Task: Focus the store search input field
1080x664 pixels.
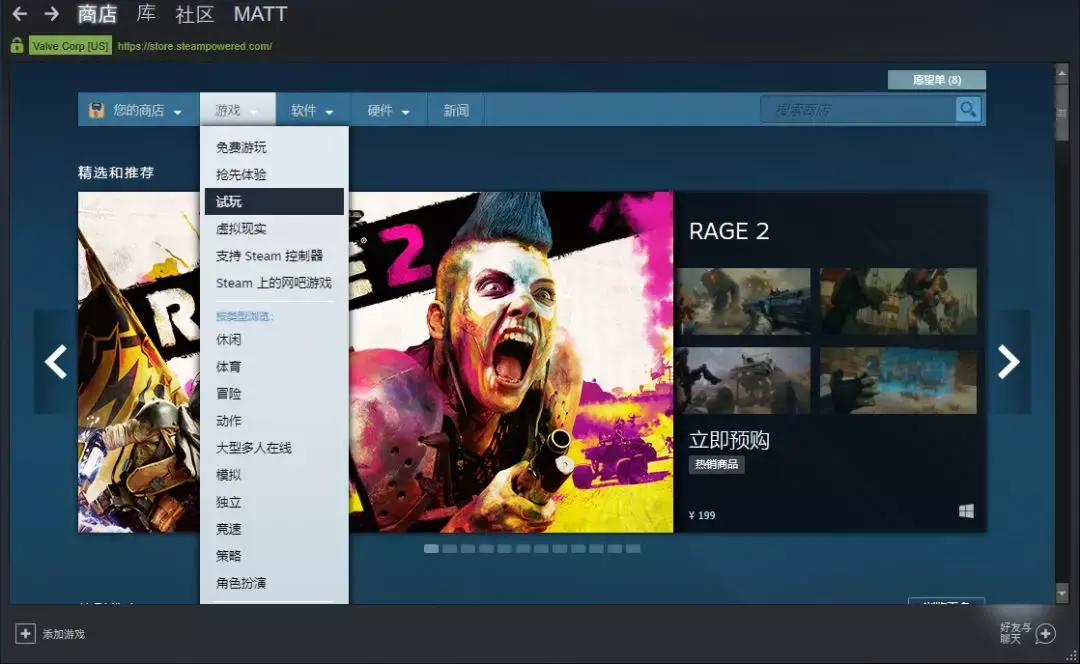Action: click(858, 109)
